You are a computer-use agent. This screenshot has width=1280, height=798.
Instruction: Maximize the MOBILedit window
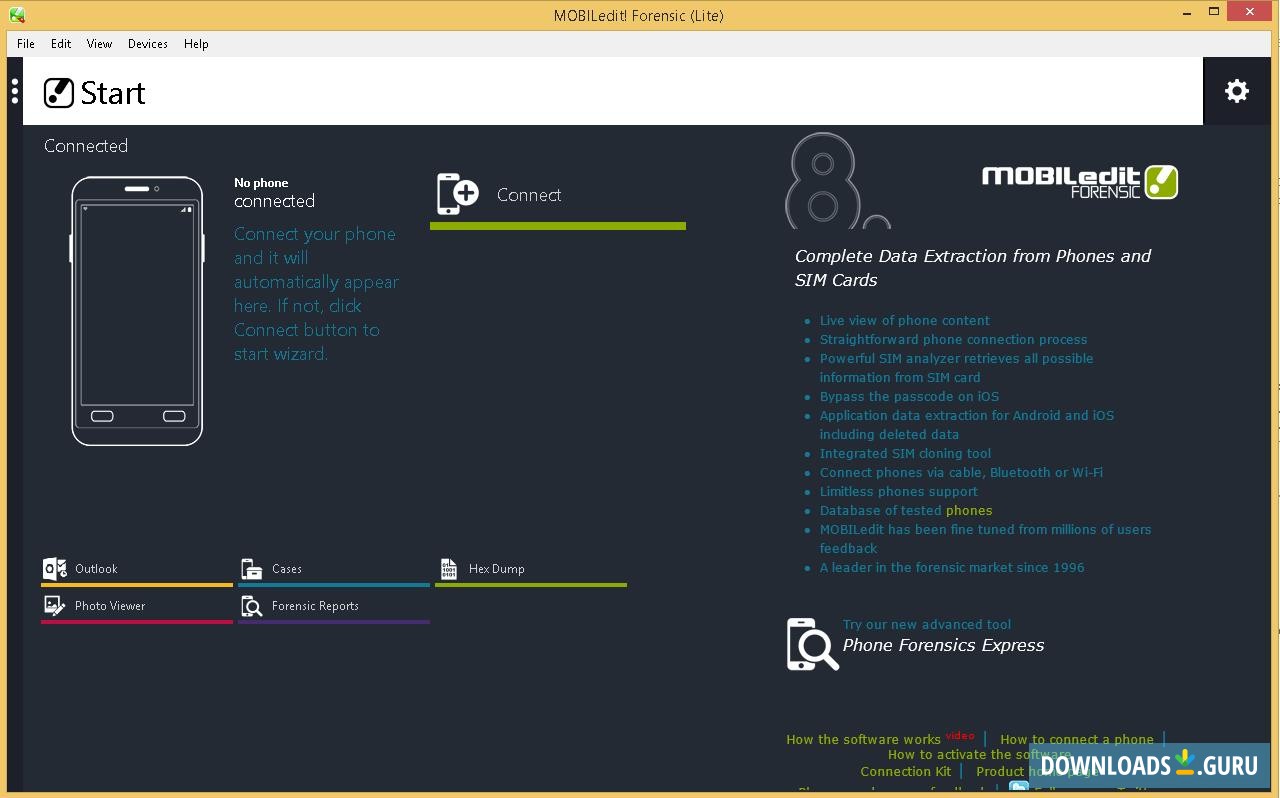pos(1214,12)
